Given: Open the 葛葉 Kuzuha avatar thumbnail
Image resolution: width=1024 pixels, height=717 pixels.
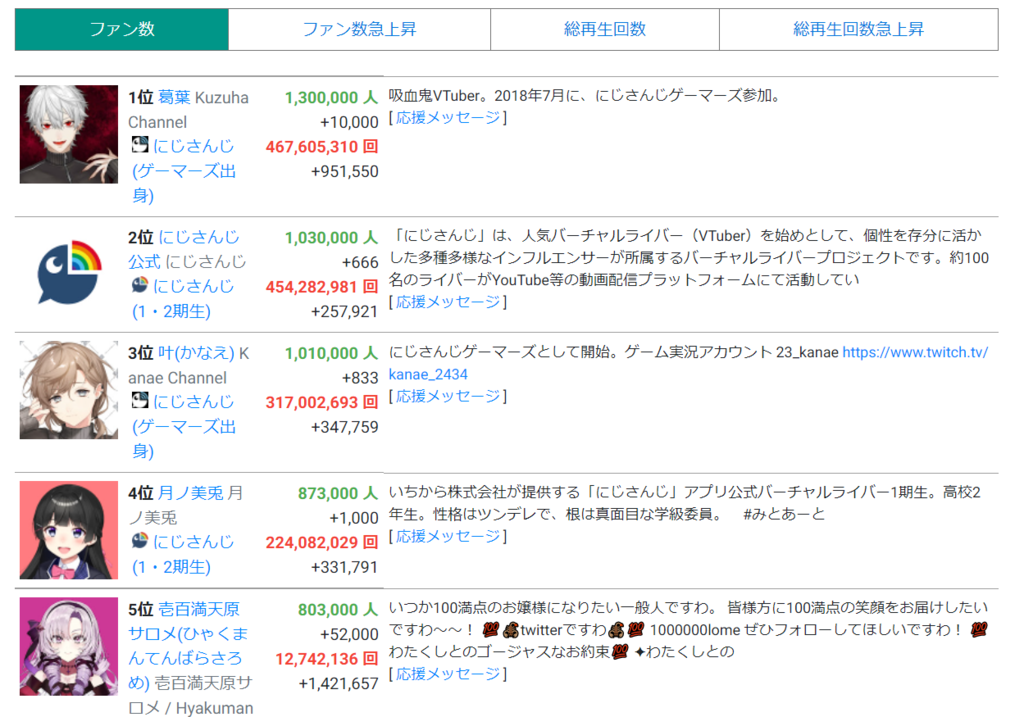Looking at the screenshot, I should [69, 135].
